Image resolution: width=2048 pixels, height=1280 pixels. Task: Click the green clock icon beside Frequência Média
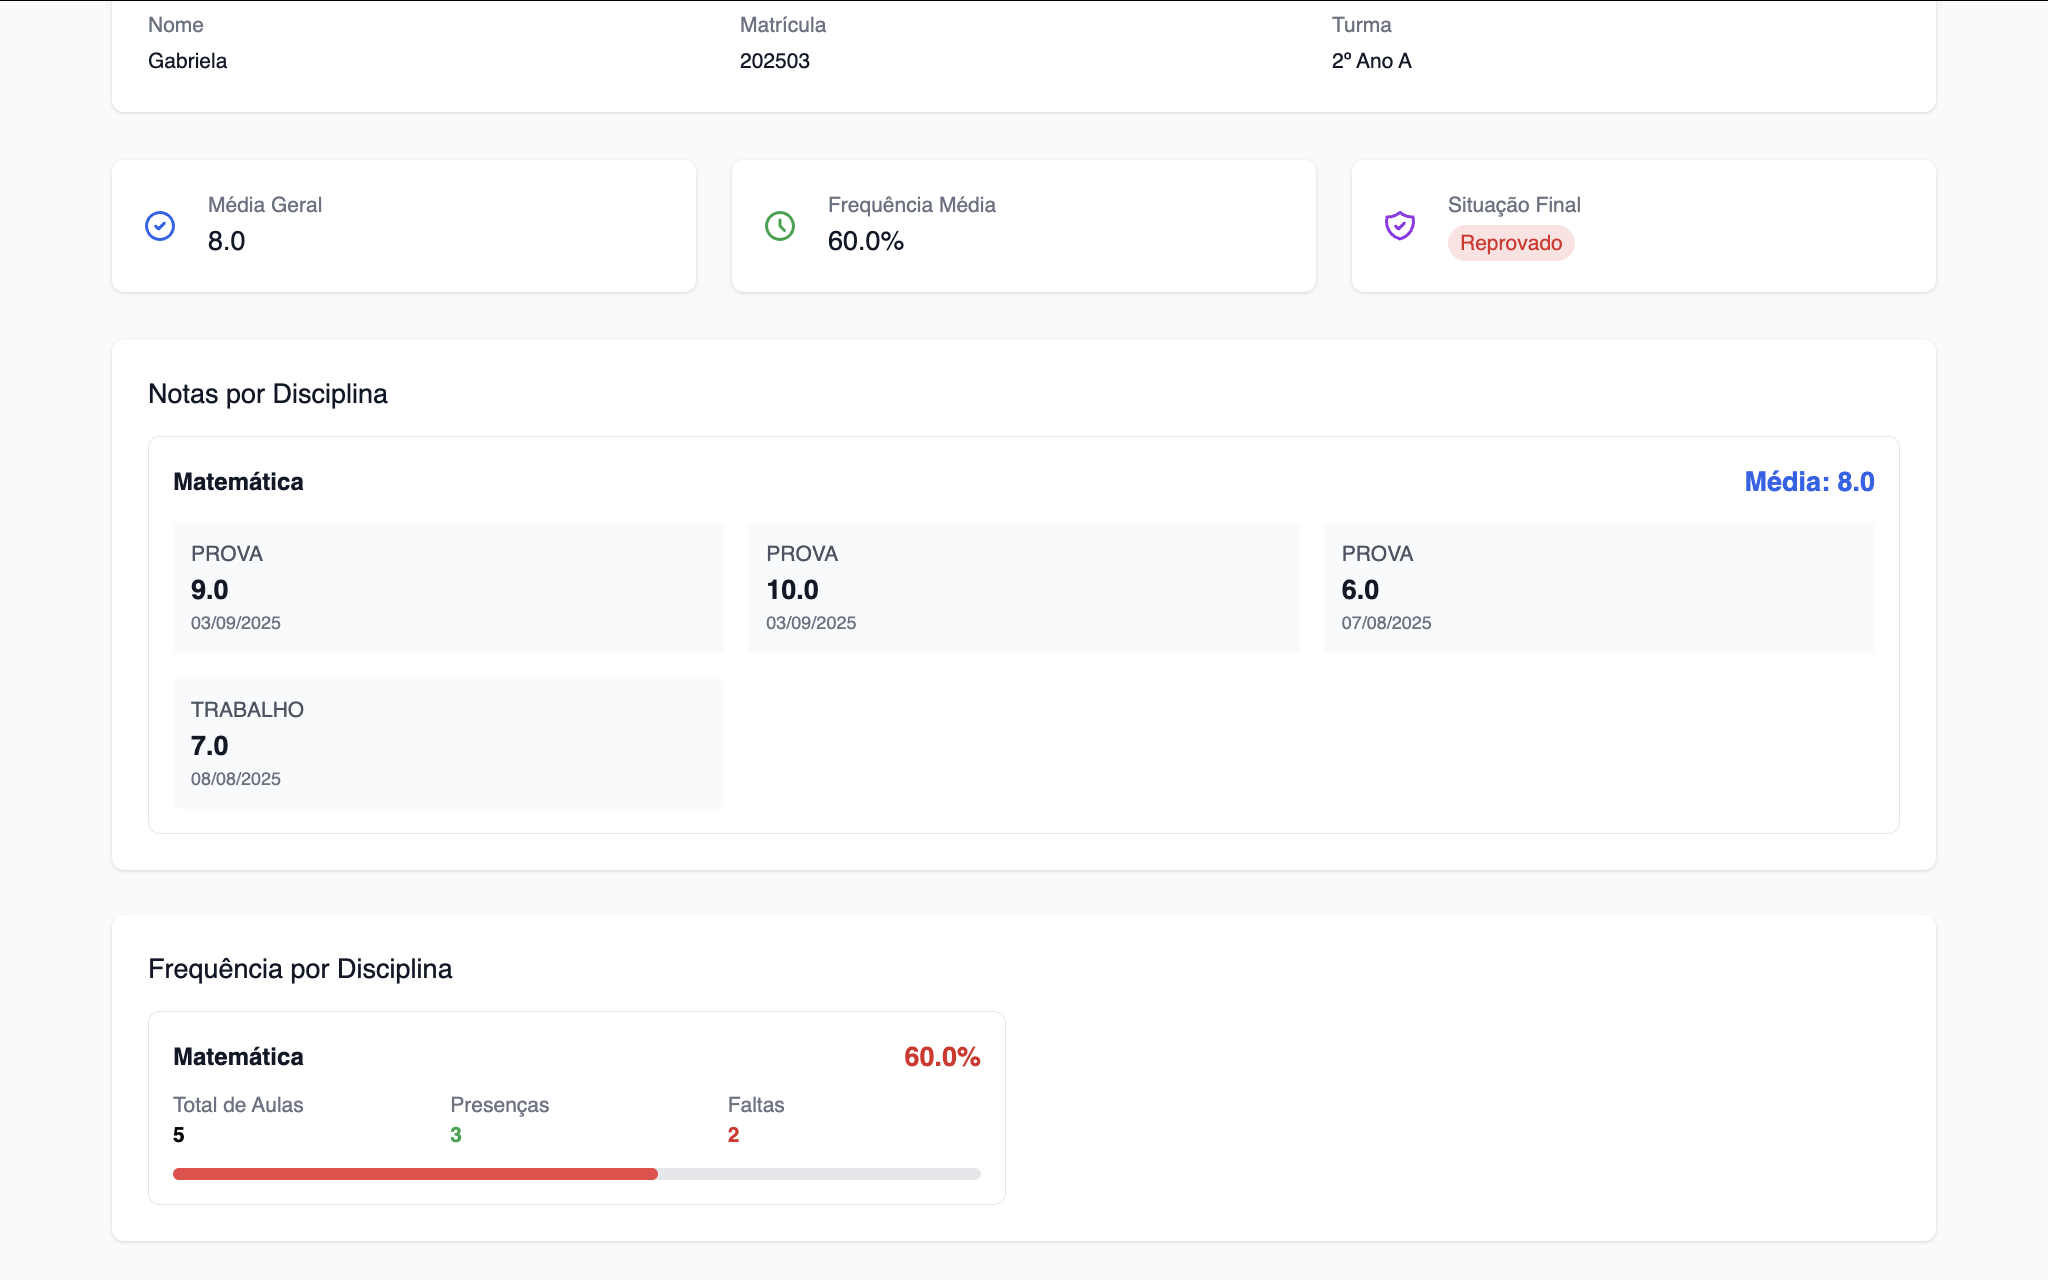coord(780,226)
